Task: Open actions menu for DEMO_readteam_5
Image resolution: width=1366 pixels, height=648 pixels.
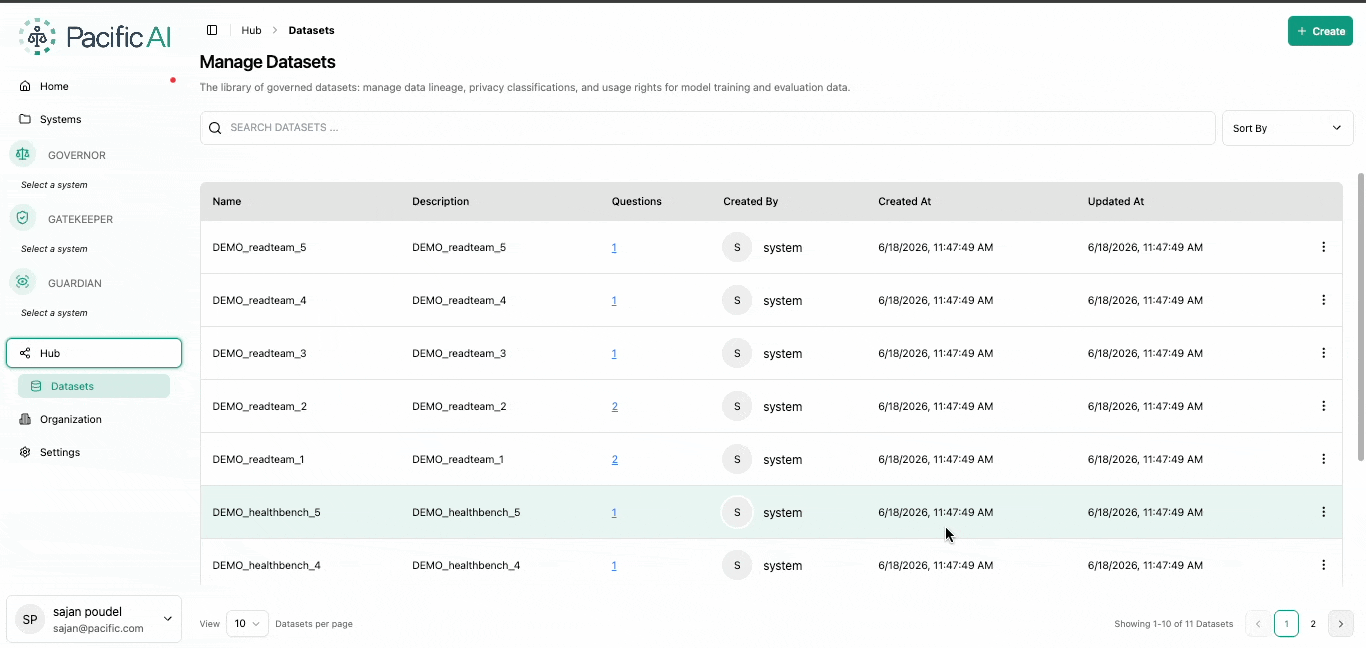Action: (1323, 247)
